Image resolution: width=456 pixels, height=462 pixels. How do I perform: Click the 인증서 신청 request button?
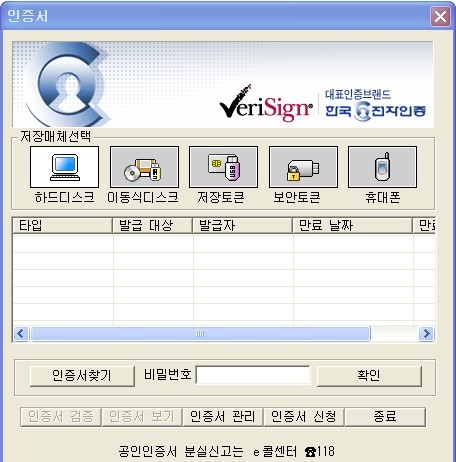click(x=304, y=417)
